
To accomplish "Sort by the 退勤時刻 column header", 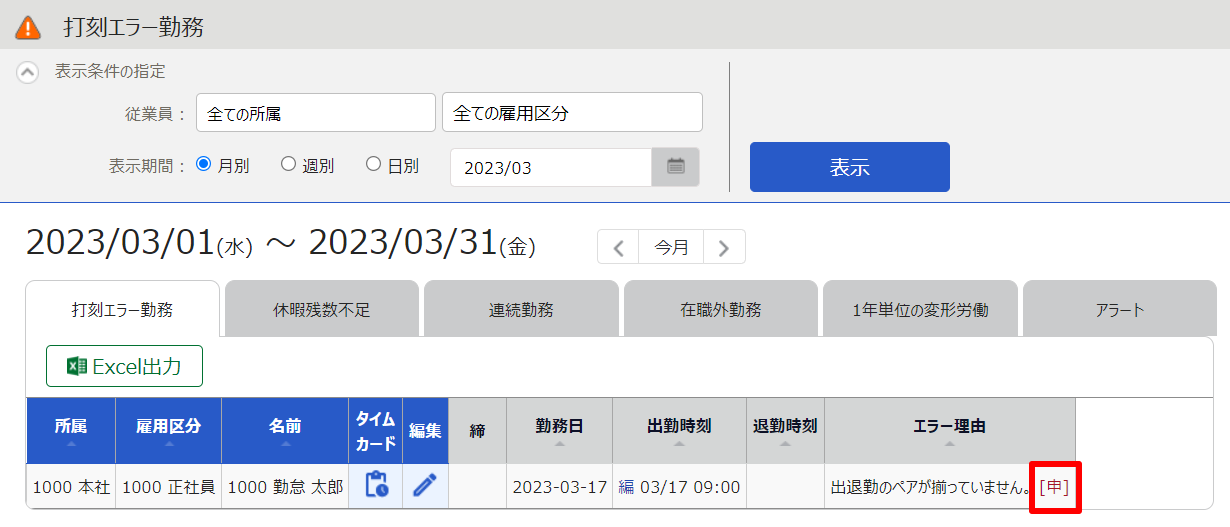I will tap(786, 431).
